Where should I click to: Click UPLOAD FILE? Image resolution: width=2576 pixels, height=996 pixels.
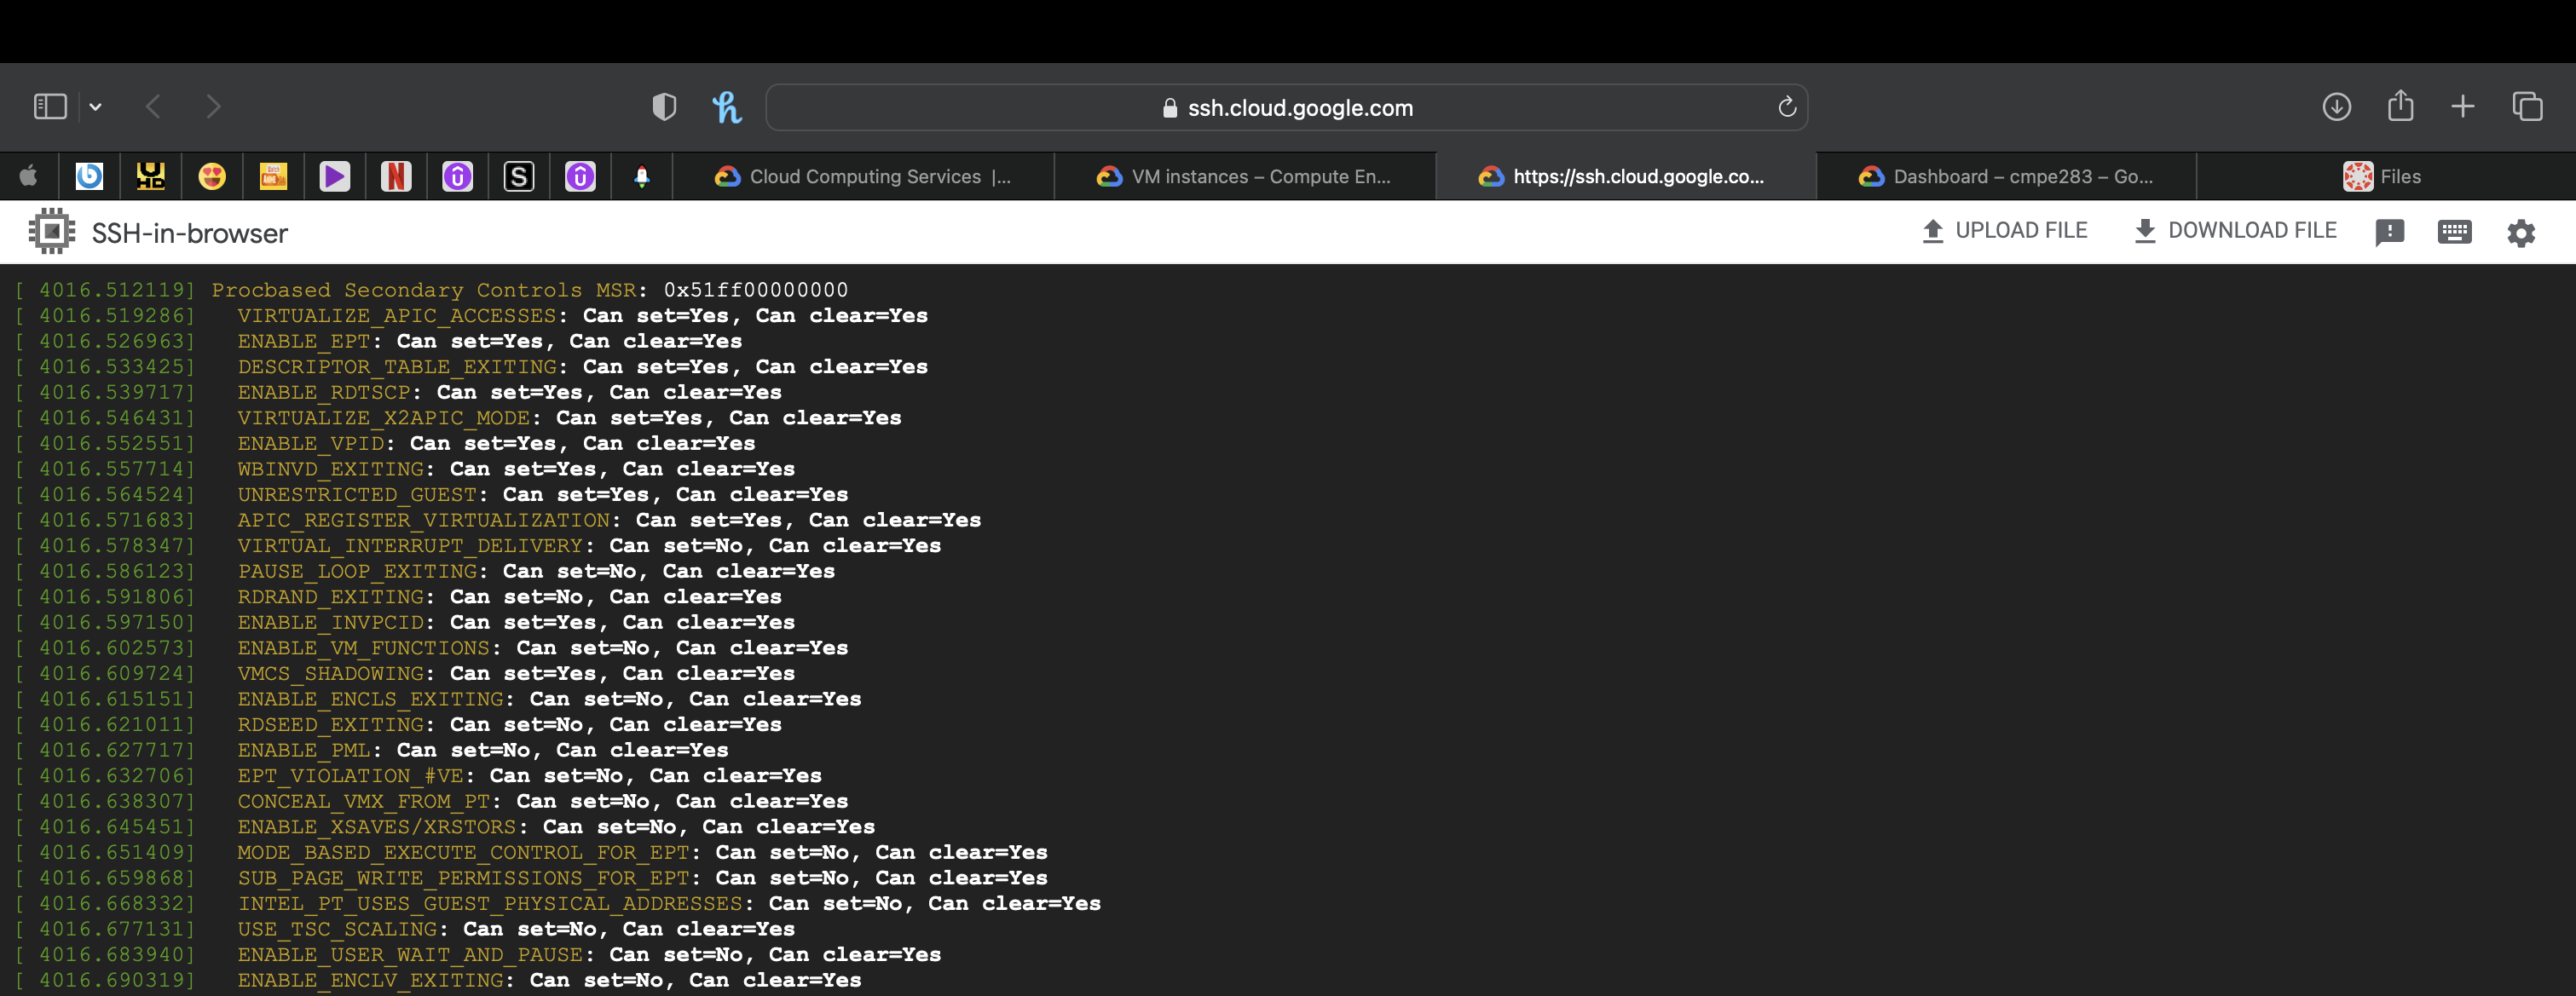[2005, 230]
